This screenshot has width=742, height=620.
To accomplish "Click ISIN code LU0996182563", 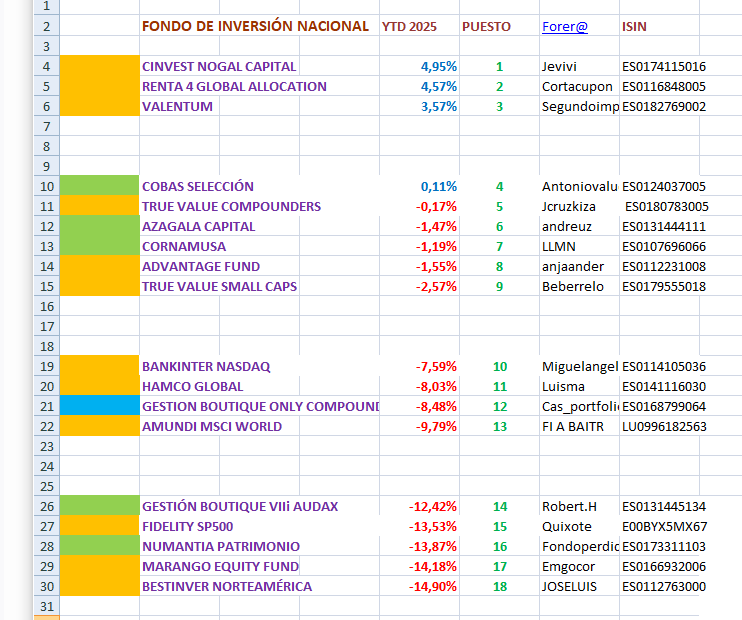I will click(x=664, y=426).
